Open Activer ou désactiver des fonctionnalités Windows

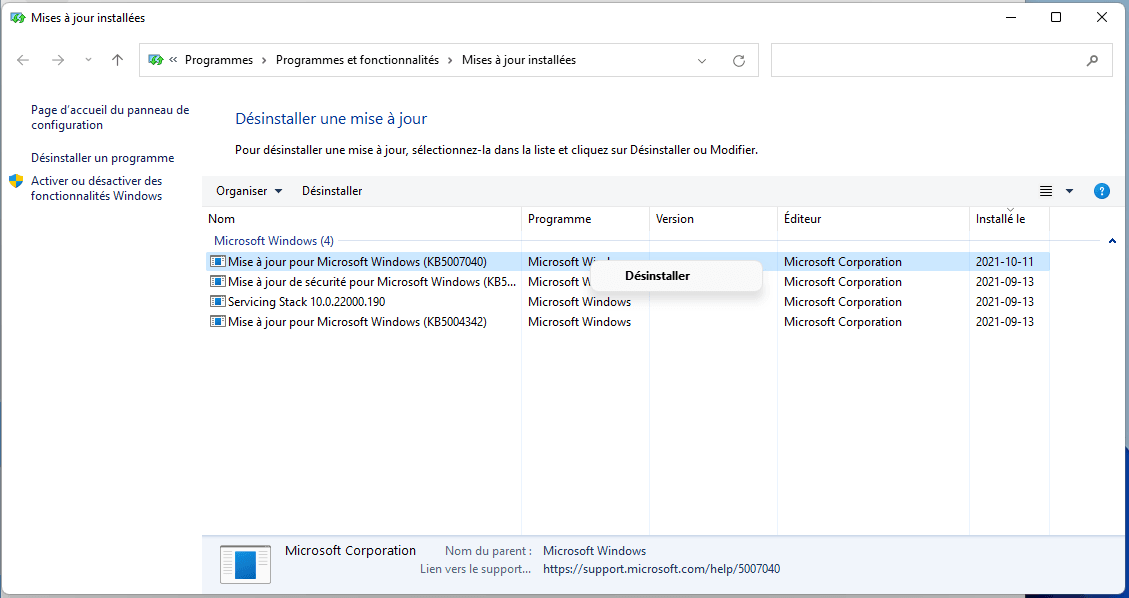(96, 188)
